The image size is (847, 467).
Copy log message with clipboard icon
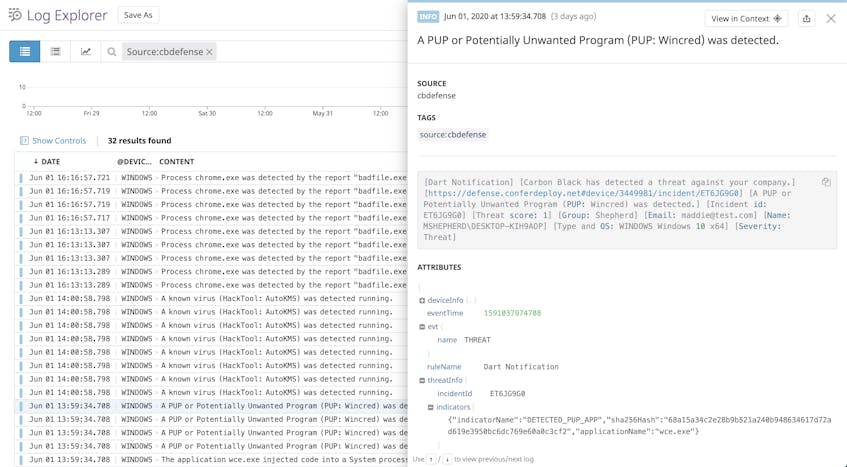826,182
